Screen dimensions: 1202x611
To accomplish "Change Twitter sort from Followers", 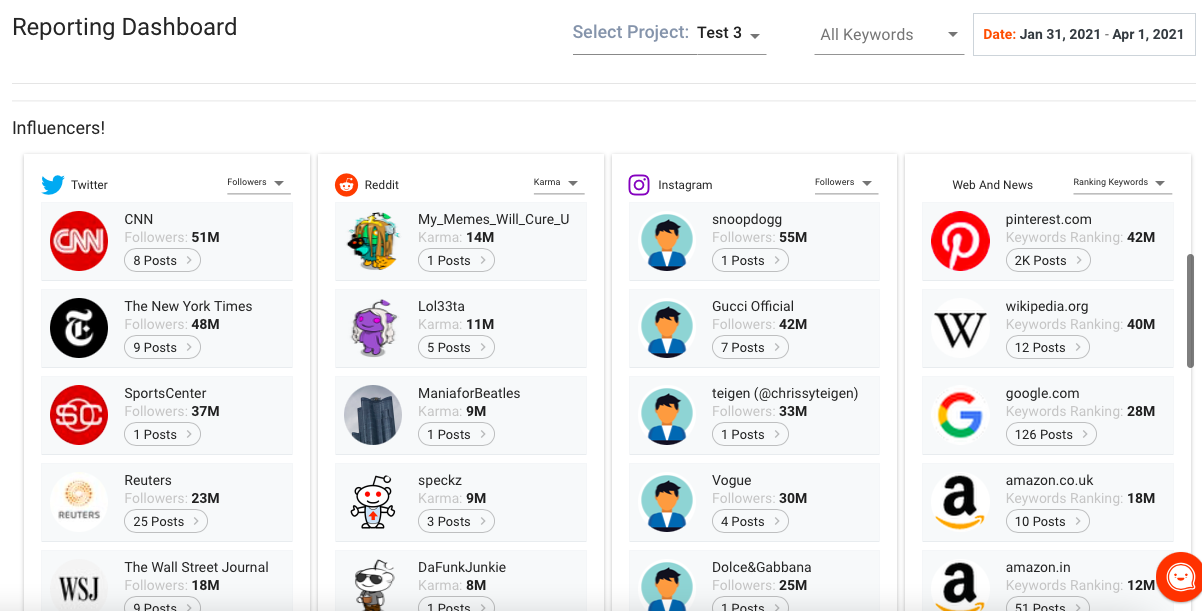I will [257, 183].
